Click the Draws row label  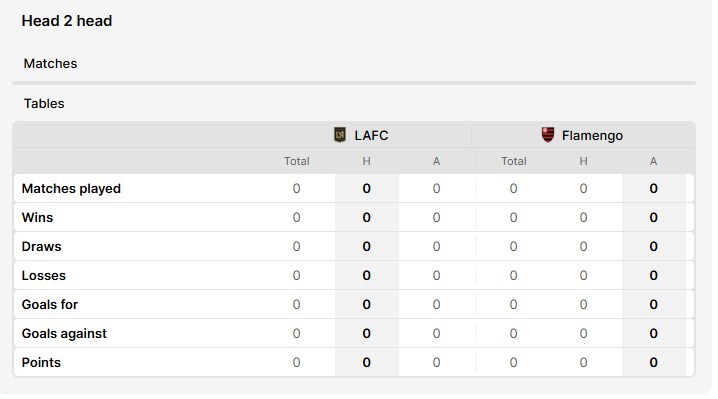41,246
